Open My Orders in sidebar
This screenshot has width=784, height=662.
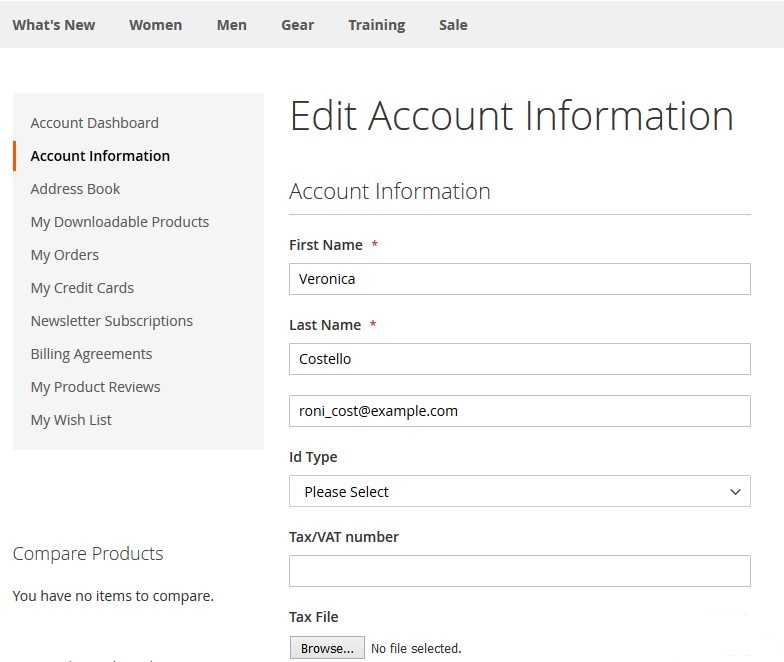64,255
